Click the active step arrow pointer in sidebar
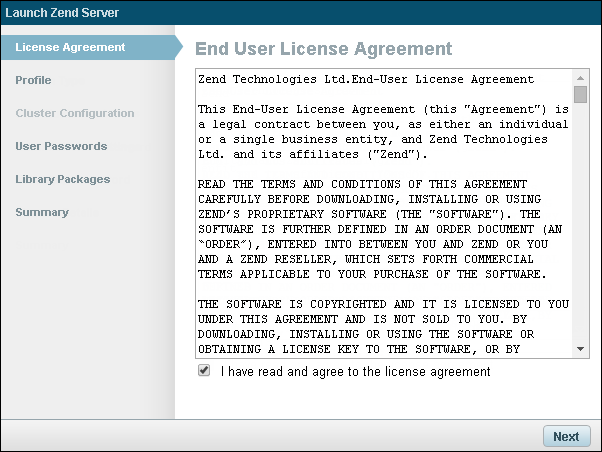602x452 pixels. click(178, 47)
